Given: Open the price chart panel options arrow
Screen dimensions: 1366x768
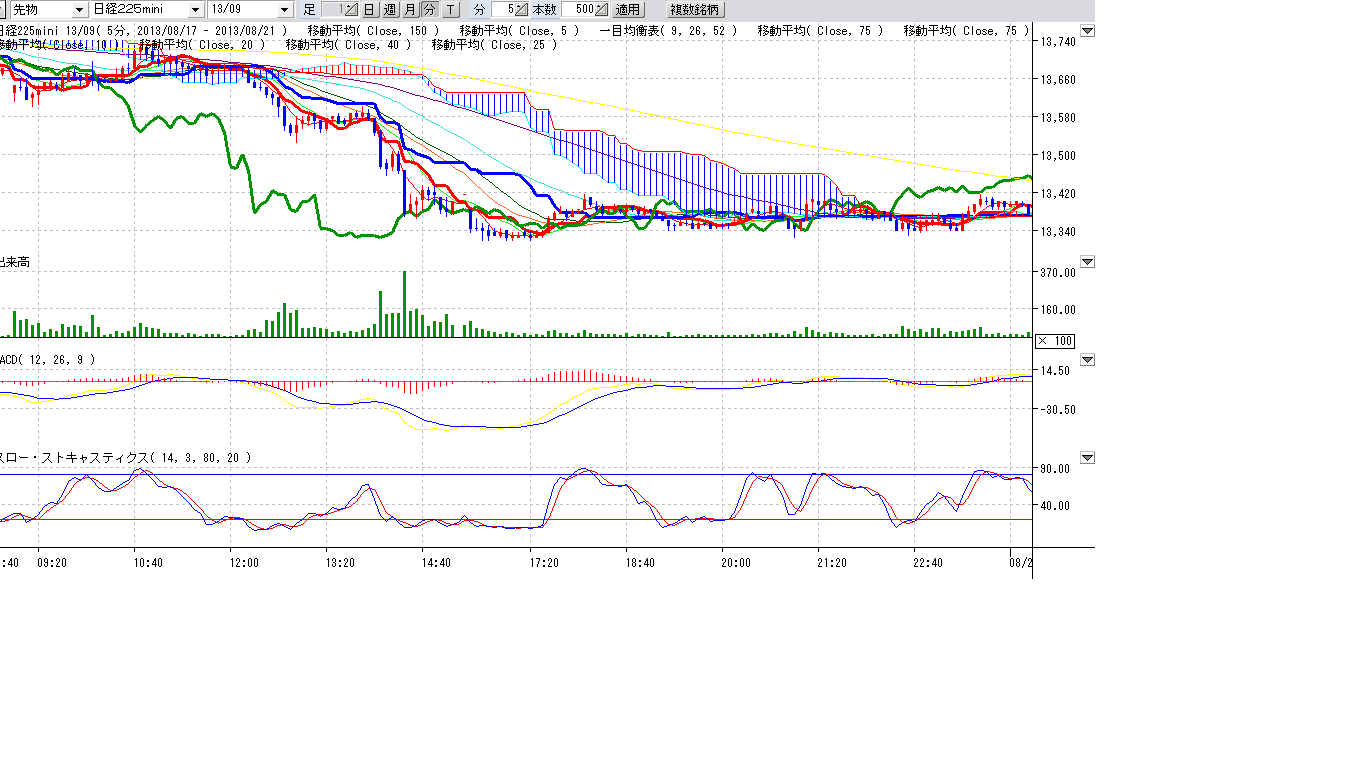Looking at the screenshot, I should (x=1087, y=31).
